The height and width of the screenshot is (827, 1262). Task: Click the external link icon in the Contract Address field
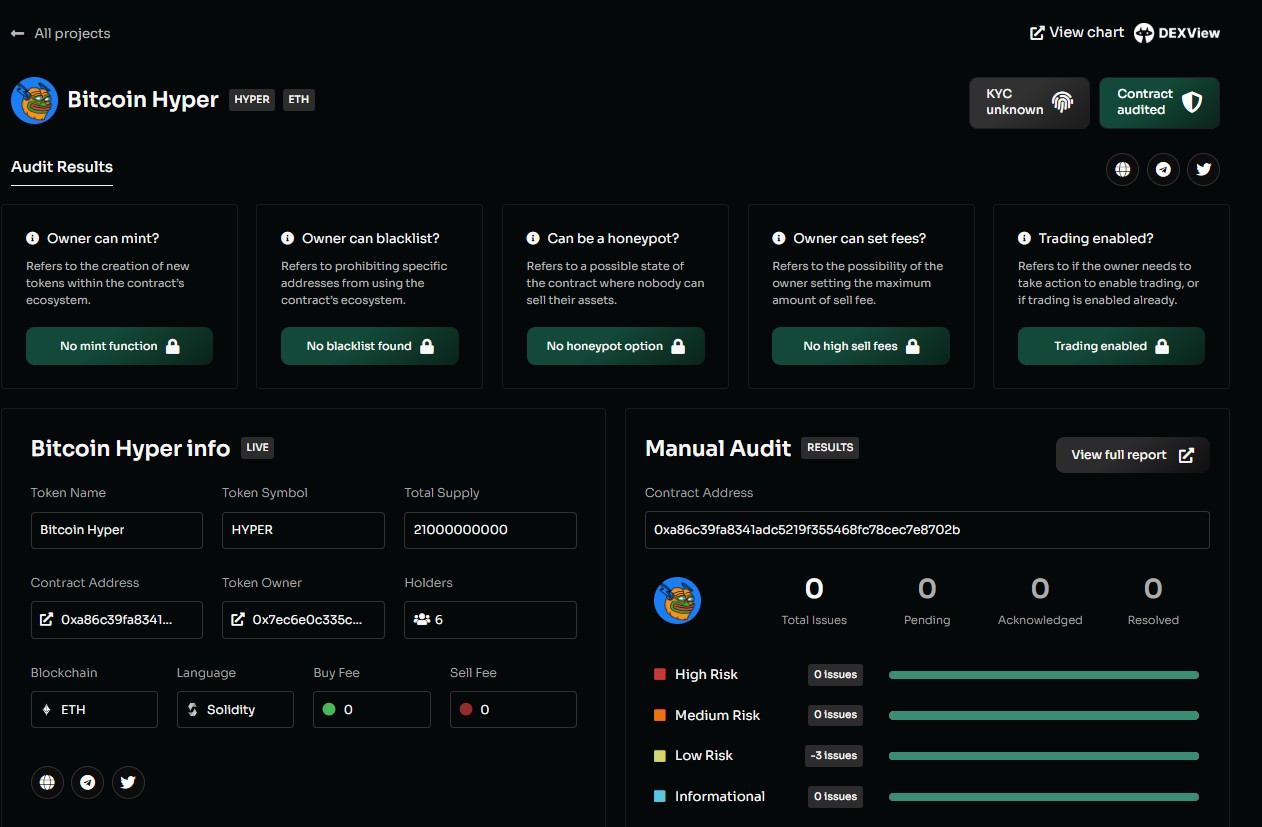pyautogui.click(x=46, y=620)
